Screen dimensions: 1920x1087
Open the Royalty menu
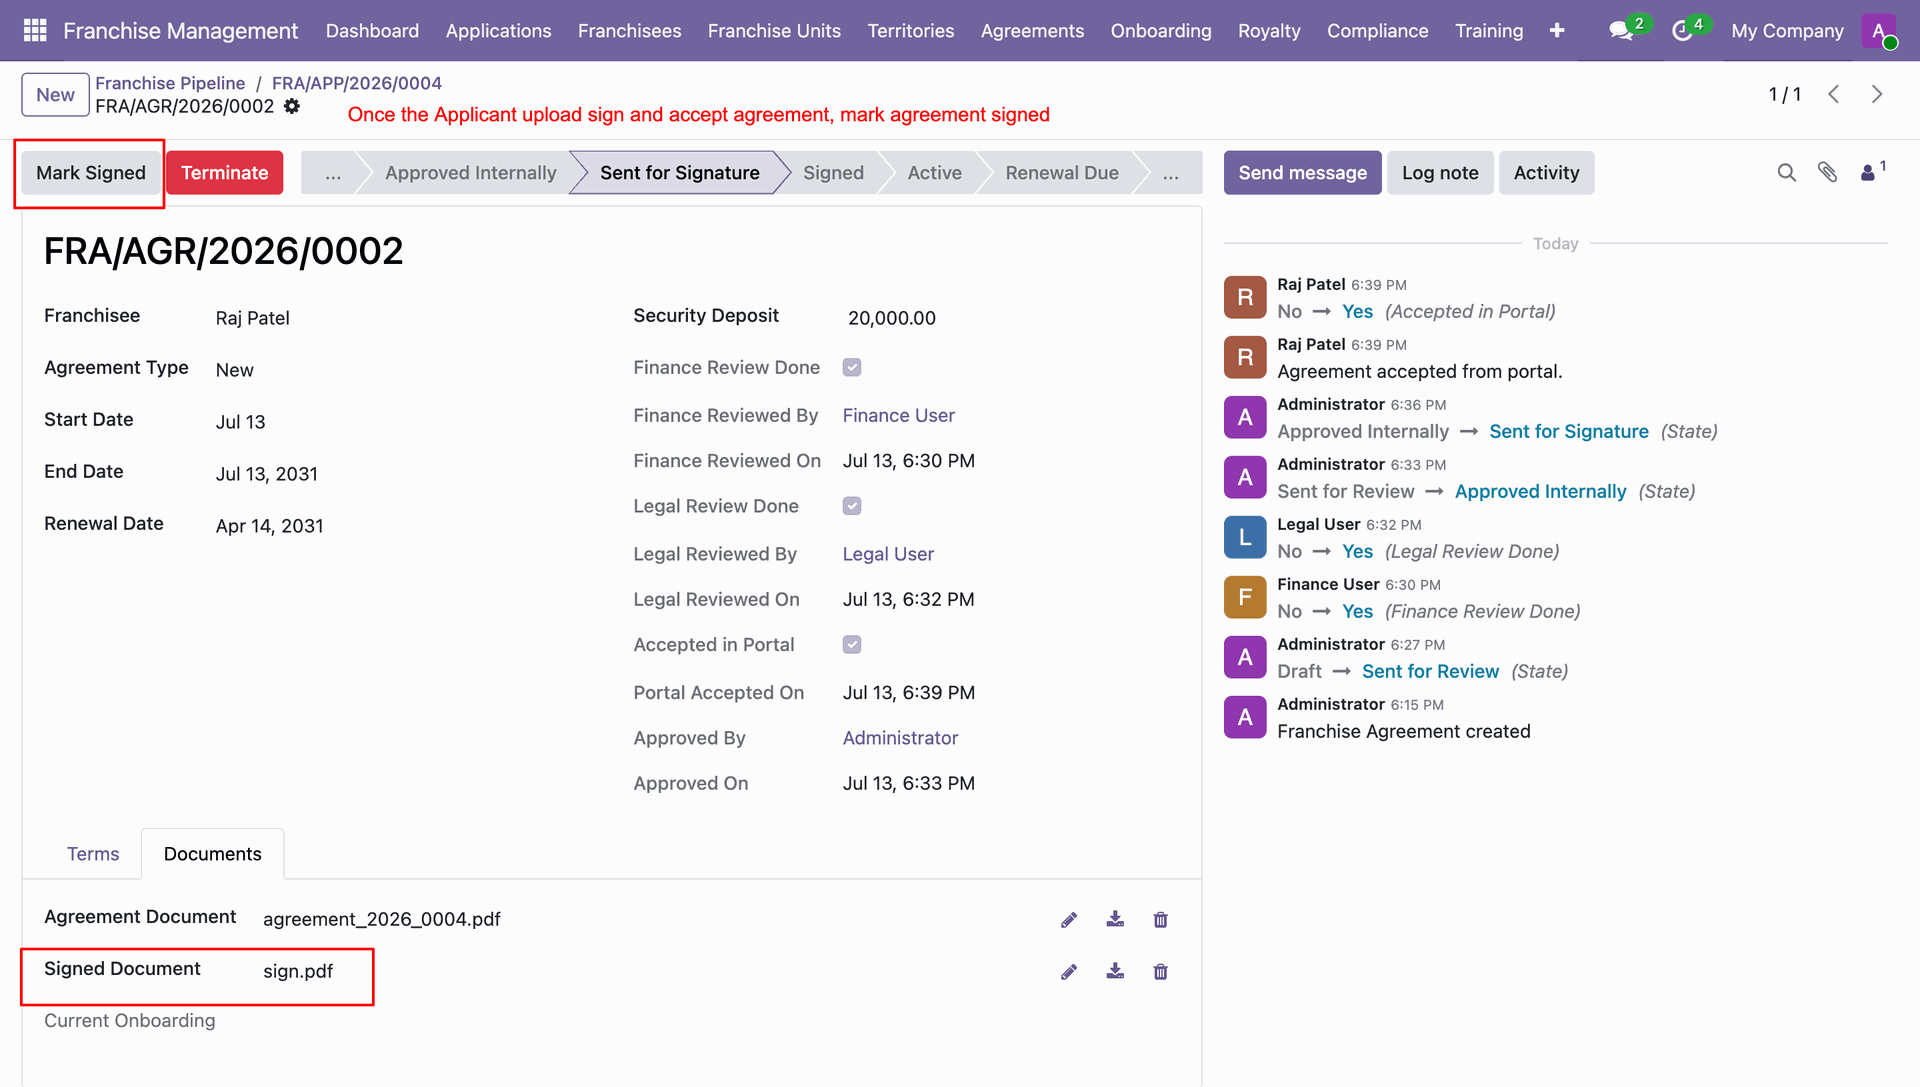pyautogui.click(x=1269, y=31)
